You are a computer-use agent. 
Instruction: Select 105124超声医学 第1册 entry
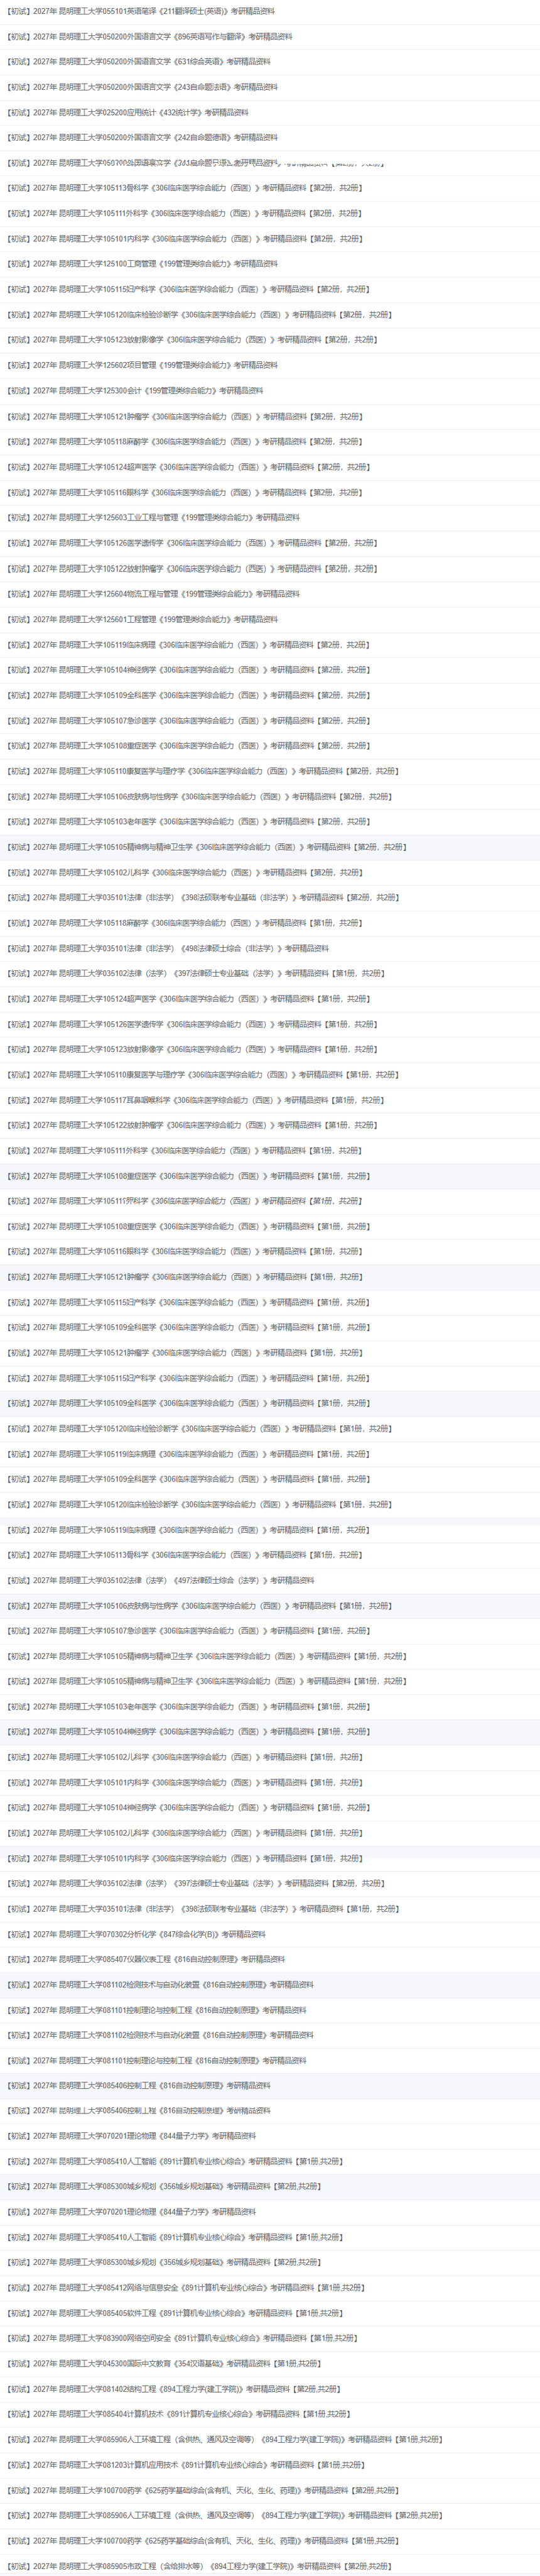click(x=189, y=999)
